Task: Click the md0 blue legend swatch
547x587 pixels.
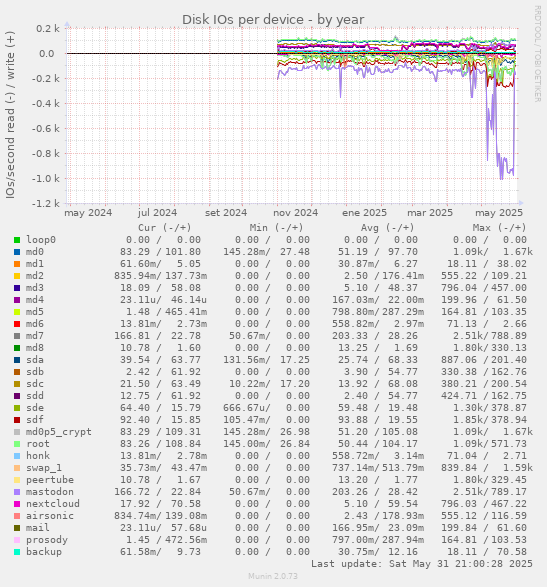Action: pos(17,252)
